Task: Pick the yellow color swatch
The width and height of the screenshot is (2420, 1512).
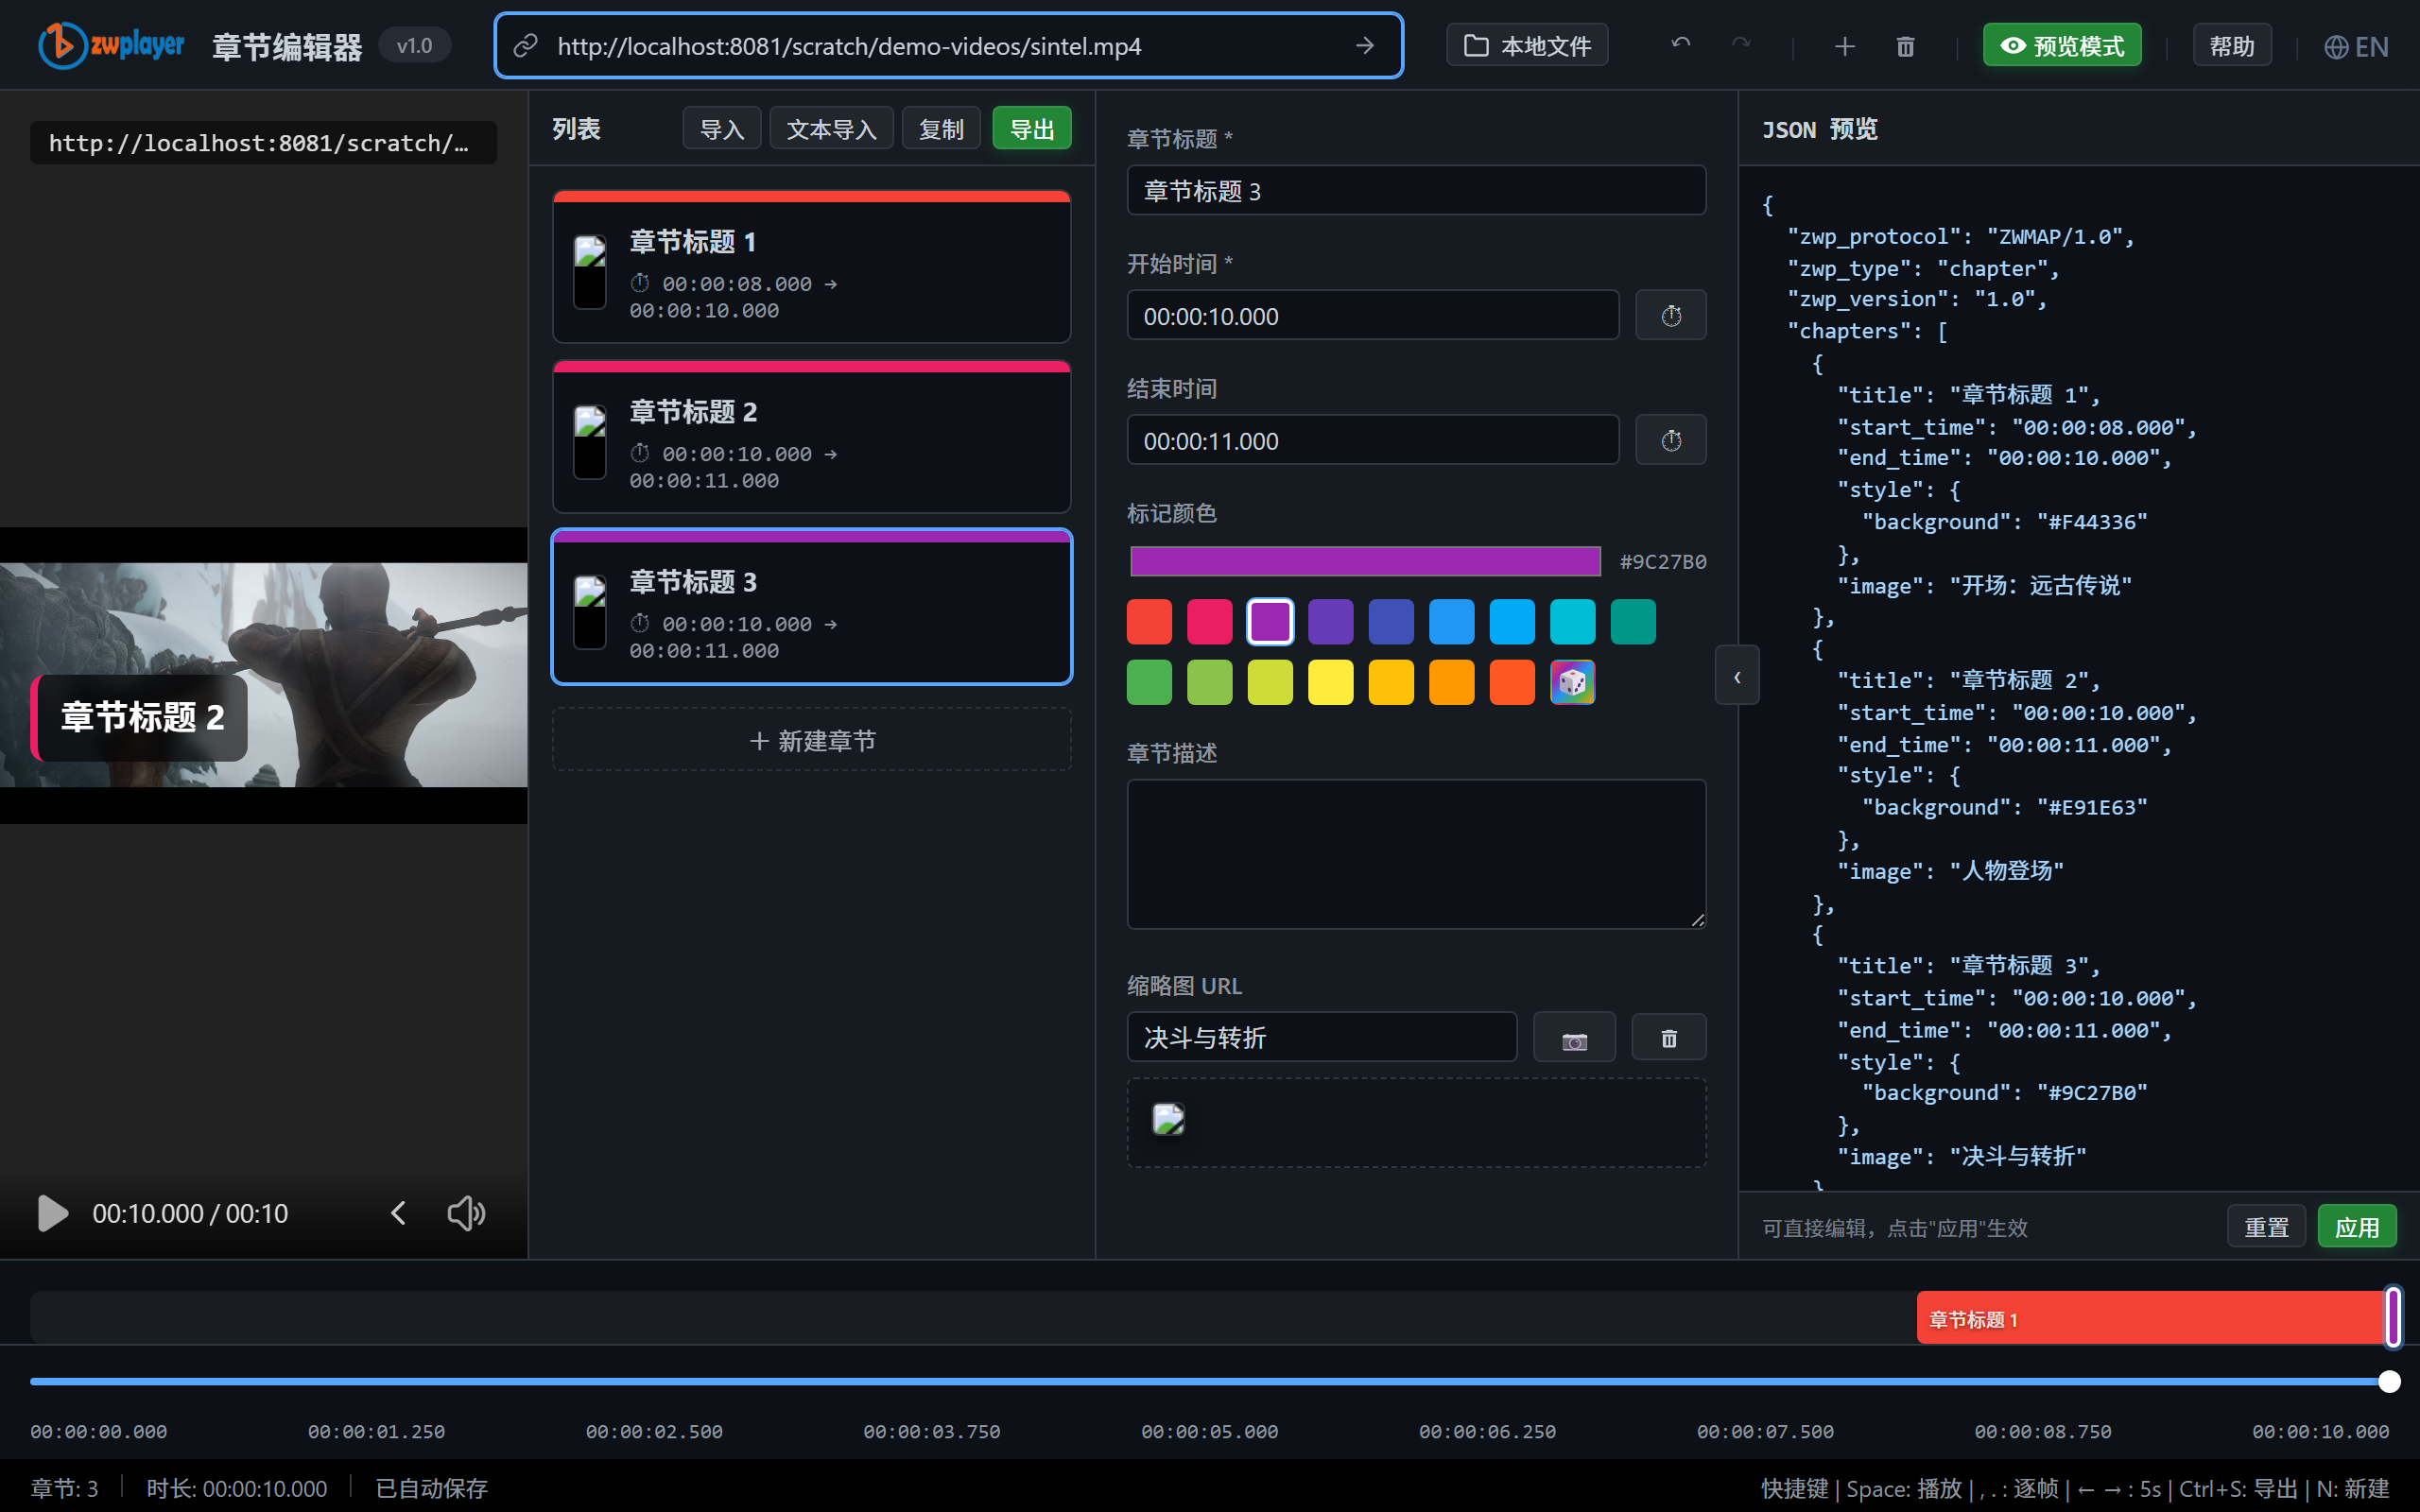Action: coord(1331,683)
